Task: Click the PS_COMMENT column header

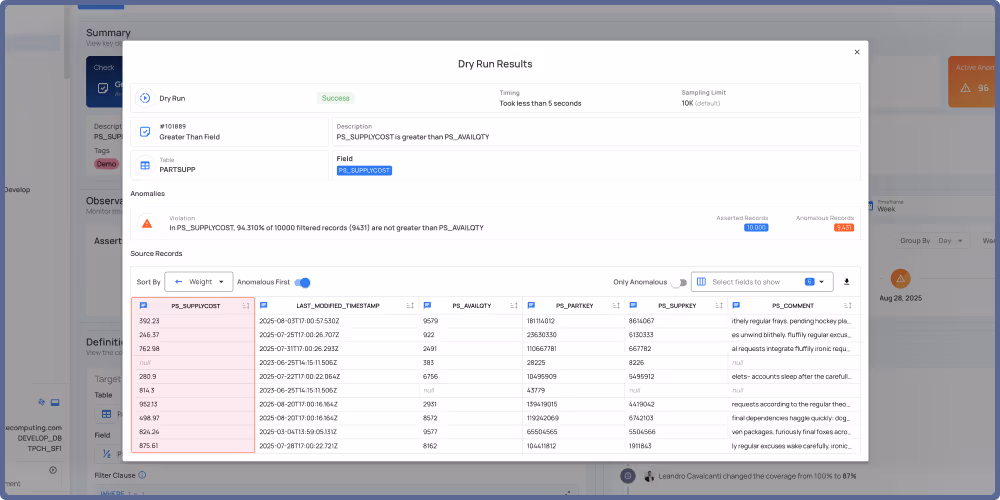Action: pos(793,306)
